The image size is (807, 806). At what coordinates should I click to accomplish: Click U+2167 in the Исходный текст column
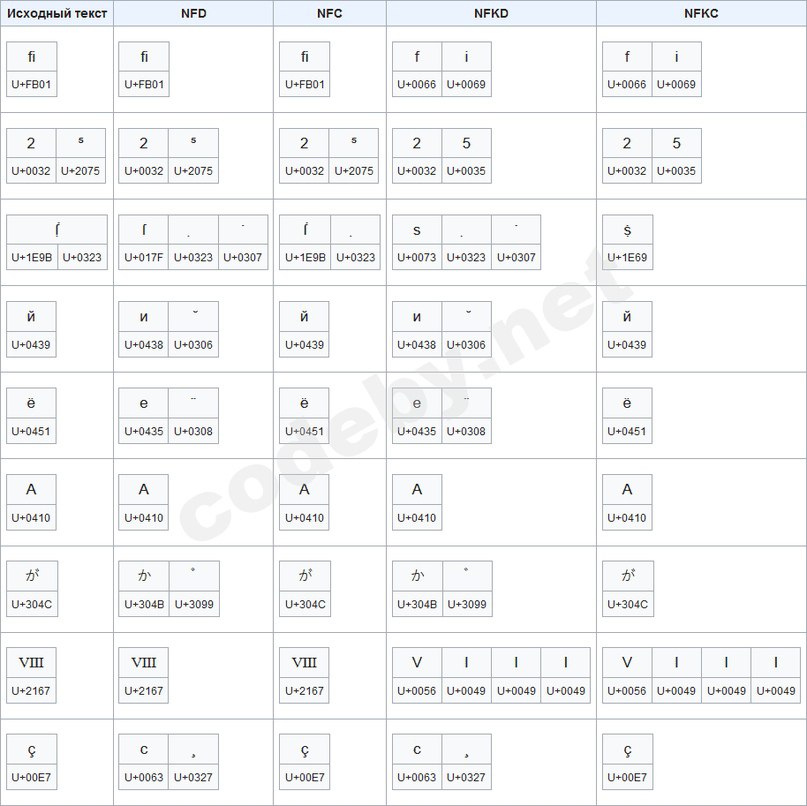(31, 690)
